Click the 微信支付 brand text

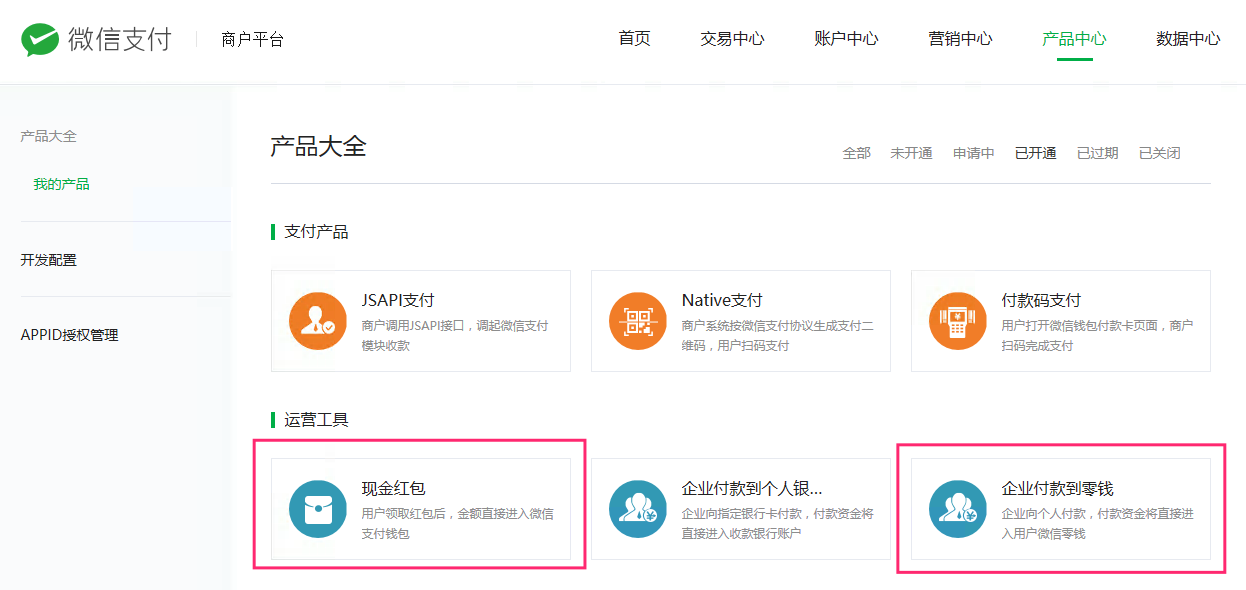coord(120,40)
